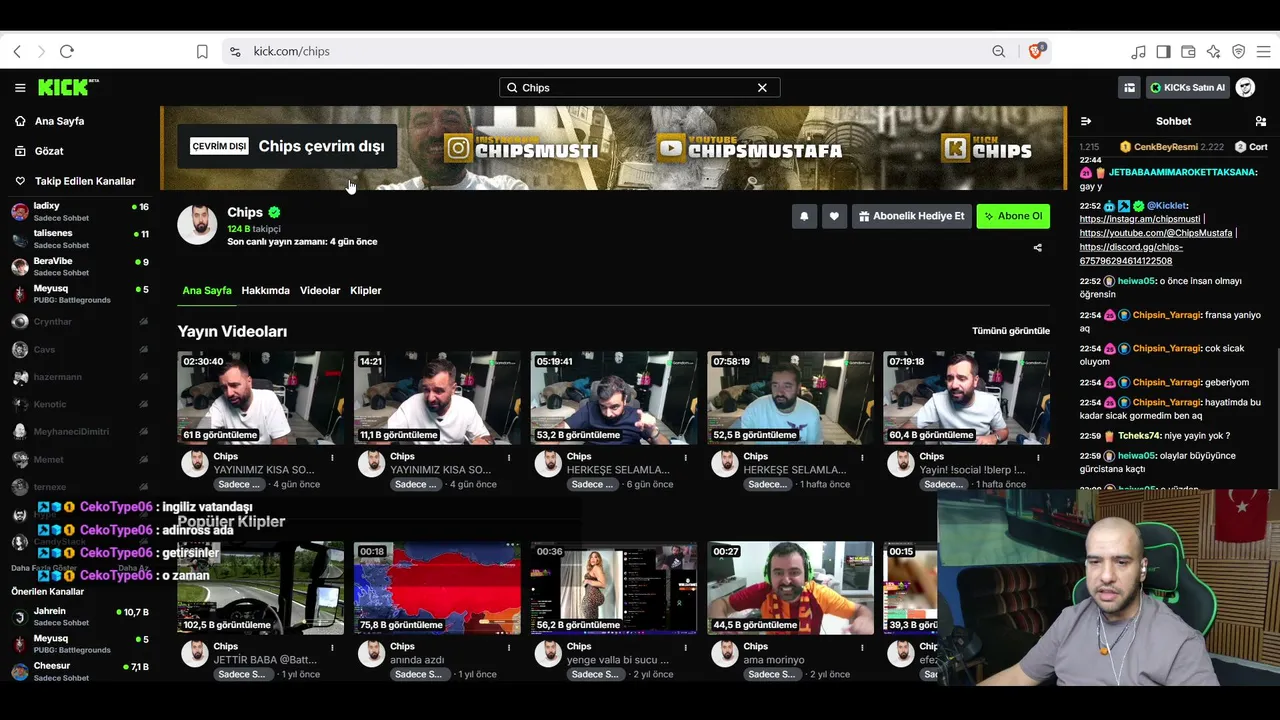1280x720 pixels.
Task: Click the zoom magnifier icon in address bar
Action: tap(998, 51)
